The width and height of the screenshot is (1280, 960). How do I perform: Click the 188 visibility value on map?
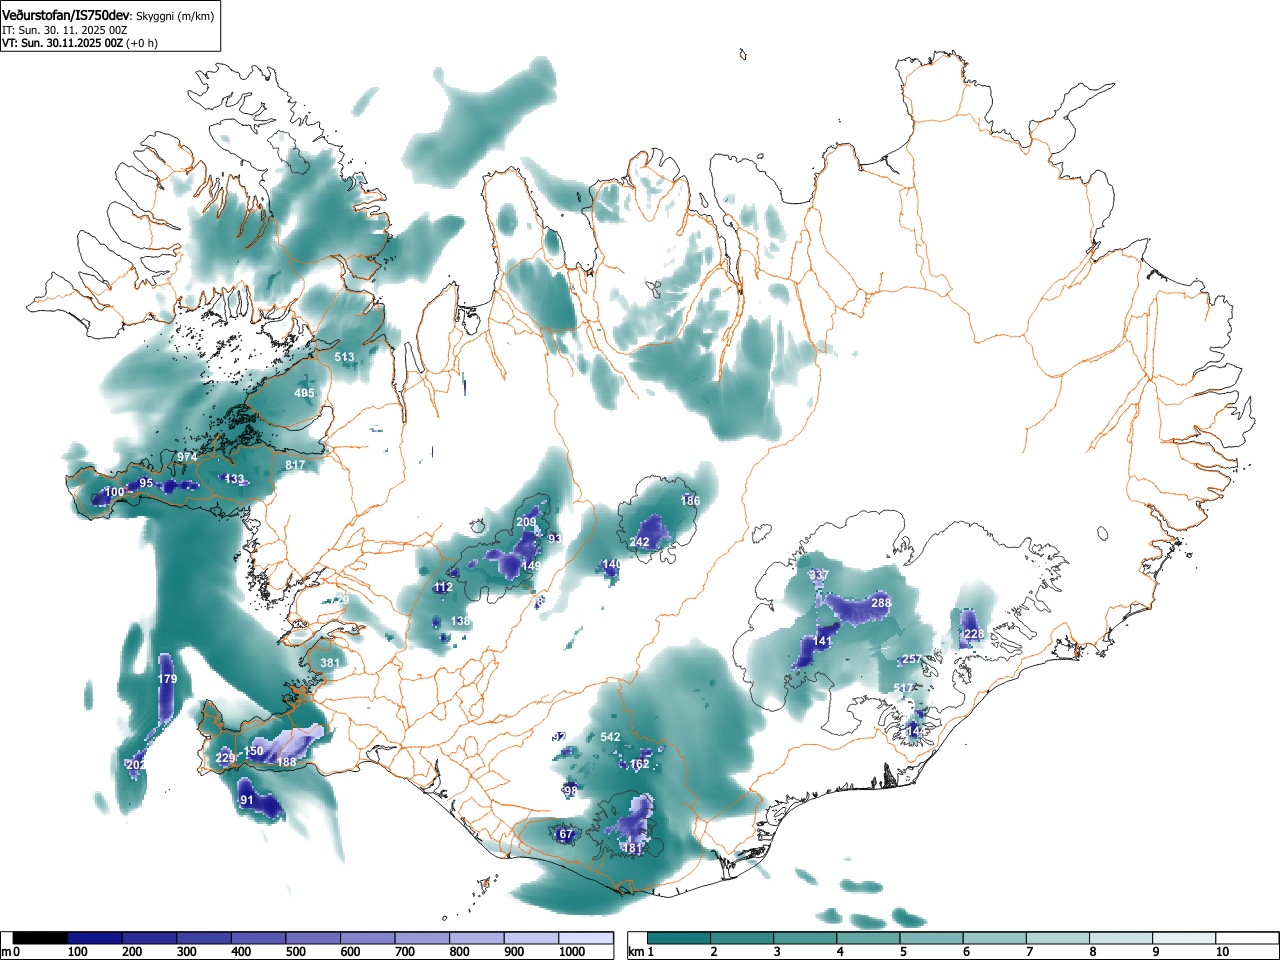(287, 762)
